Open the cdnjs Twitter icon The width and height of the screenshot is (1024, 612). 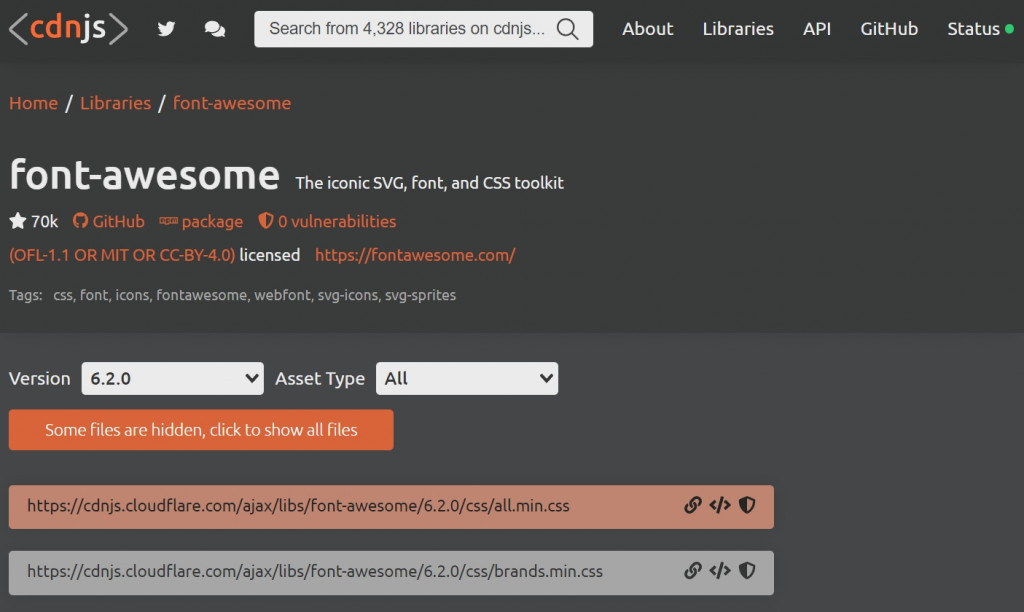pos(166,29)
